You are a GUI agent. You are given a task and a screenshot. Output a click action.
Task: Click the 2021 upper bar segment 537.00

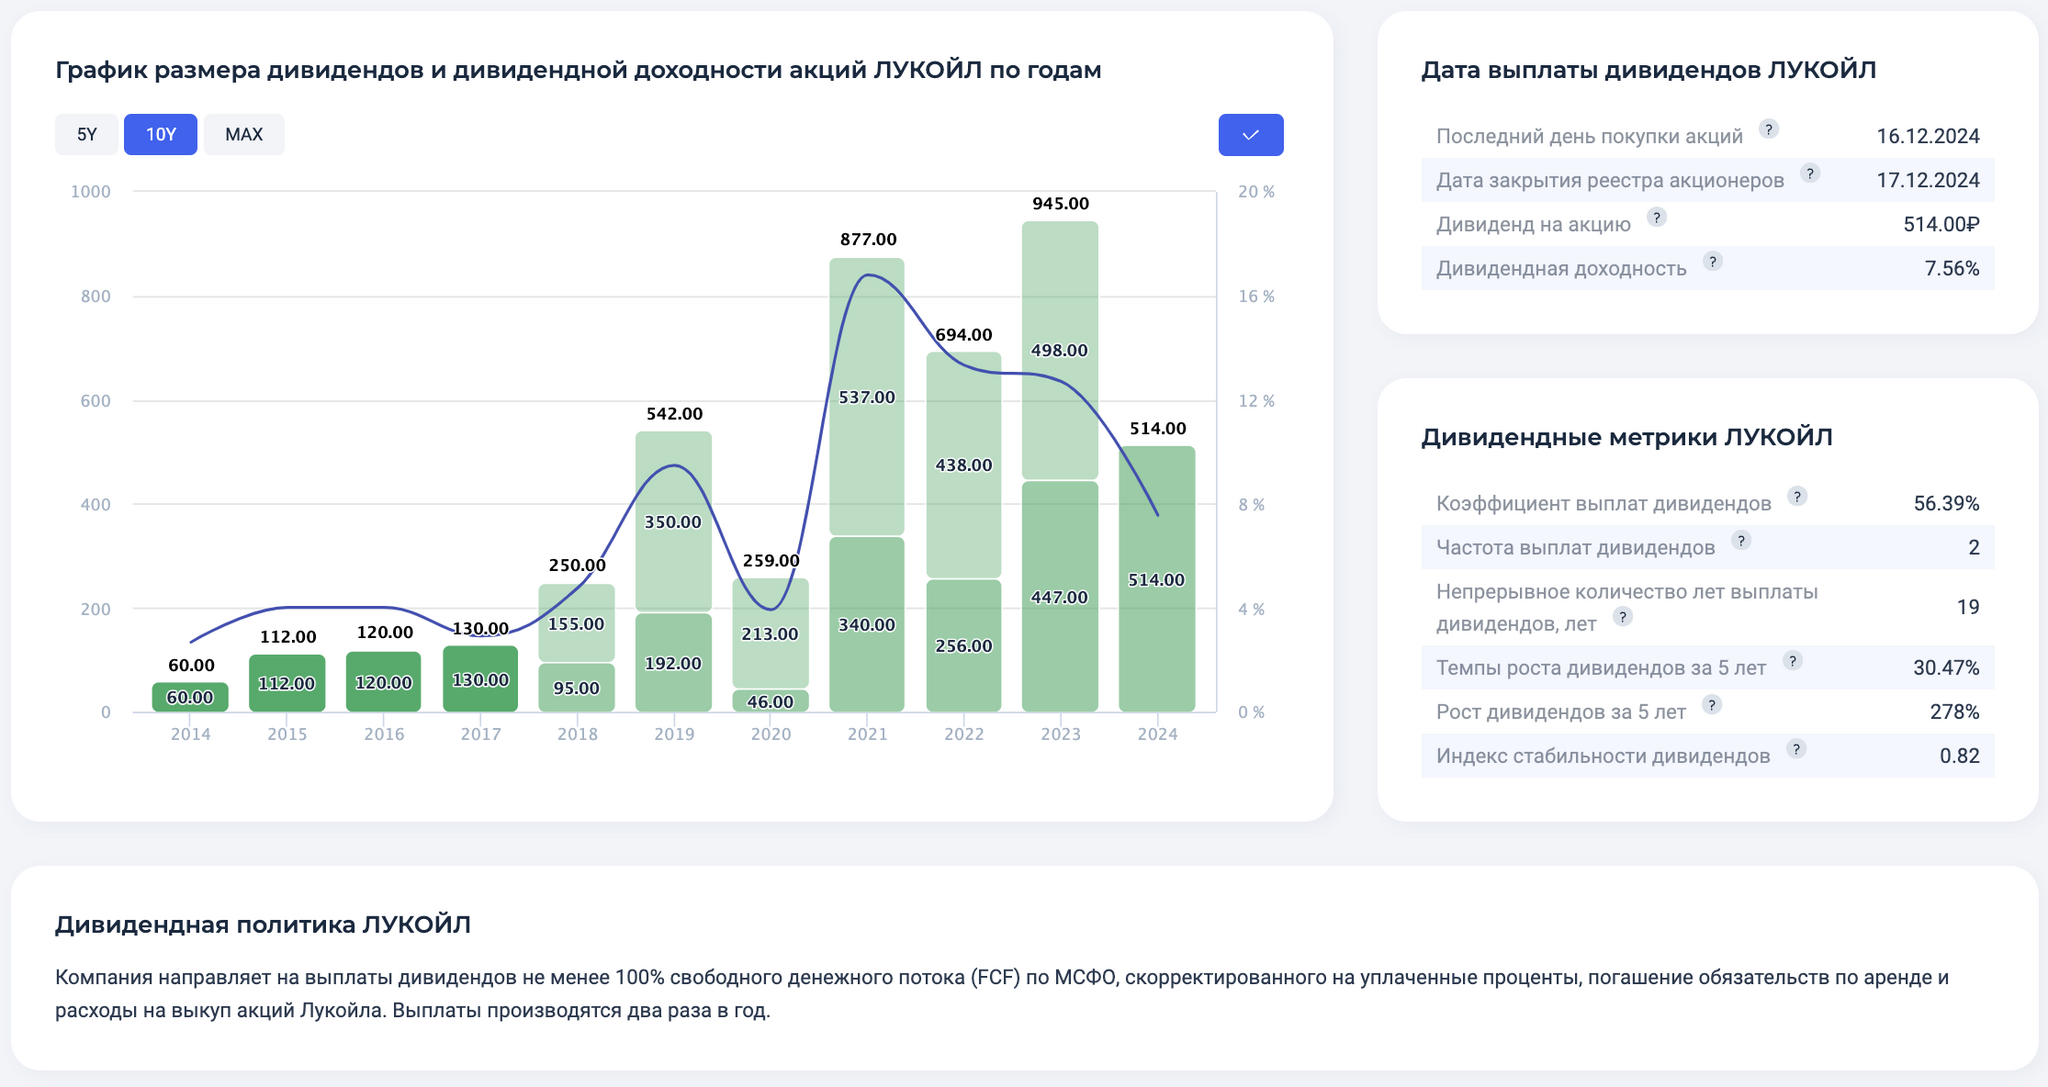click(867, 397)
